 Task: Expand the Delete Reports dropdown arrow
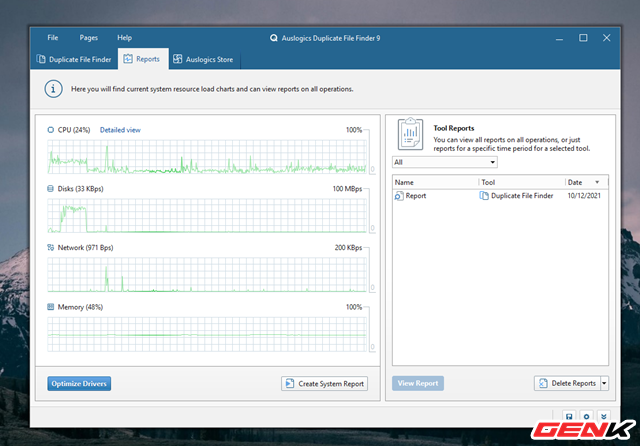(604, 383)
